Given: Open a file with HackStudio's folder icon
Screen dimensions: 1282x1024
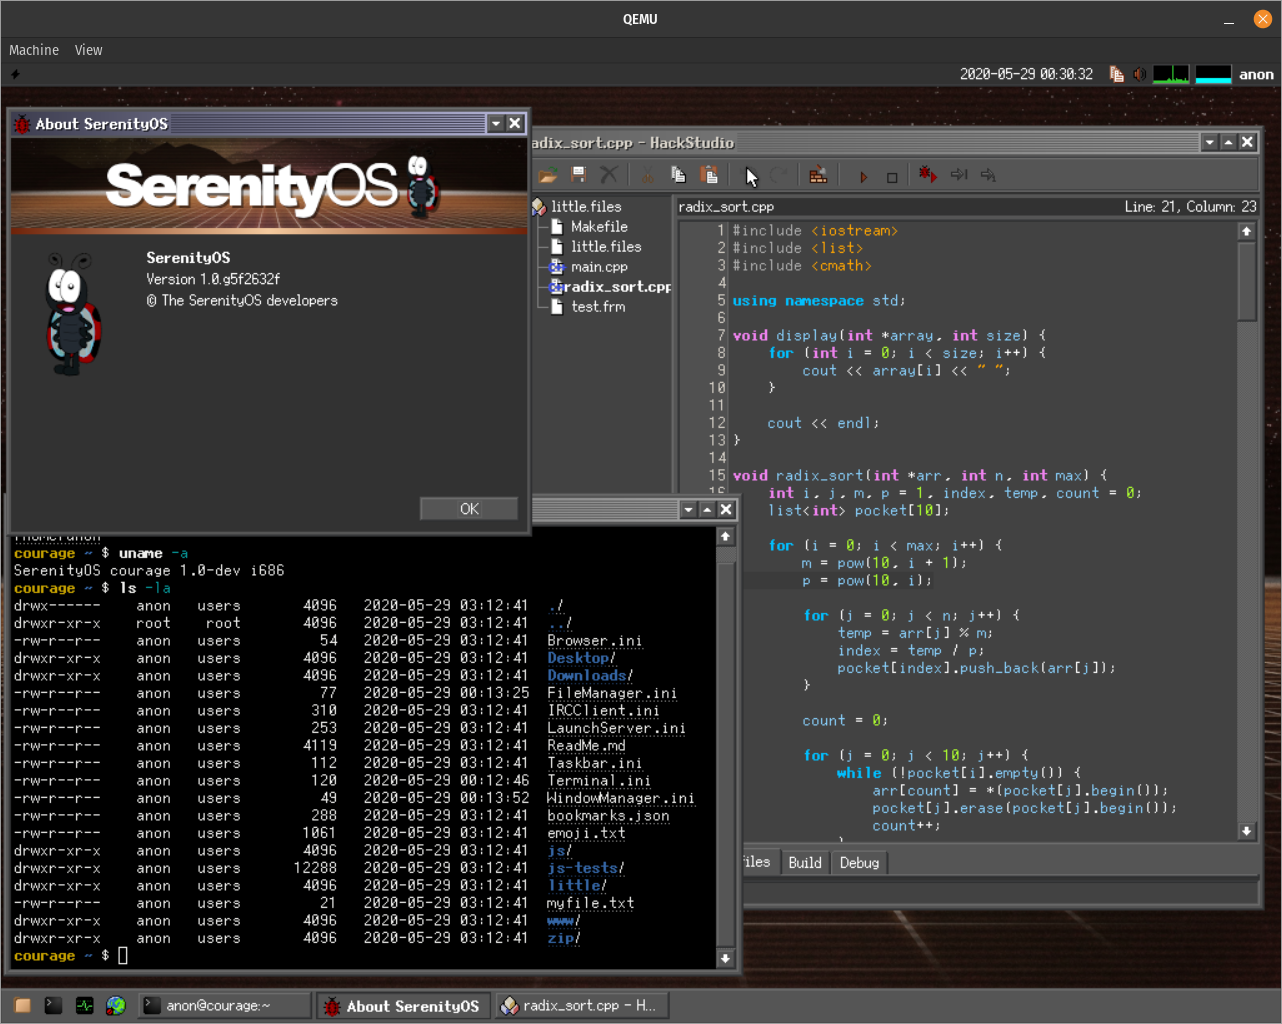Looking at the screenshot, I should (x=547, y=175).
